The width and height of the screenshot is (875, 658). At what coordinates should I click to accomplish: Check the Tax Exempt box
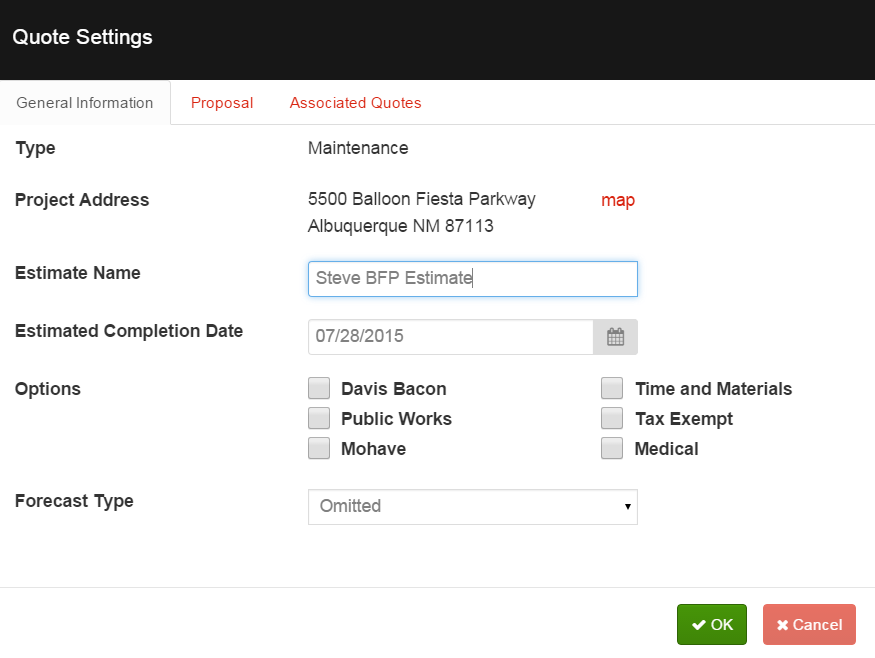pyautogui.click(x=612, y=418)
